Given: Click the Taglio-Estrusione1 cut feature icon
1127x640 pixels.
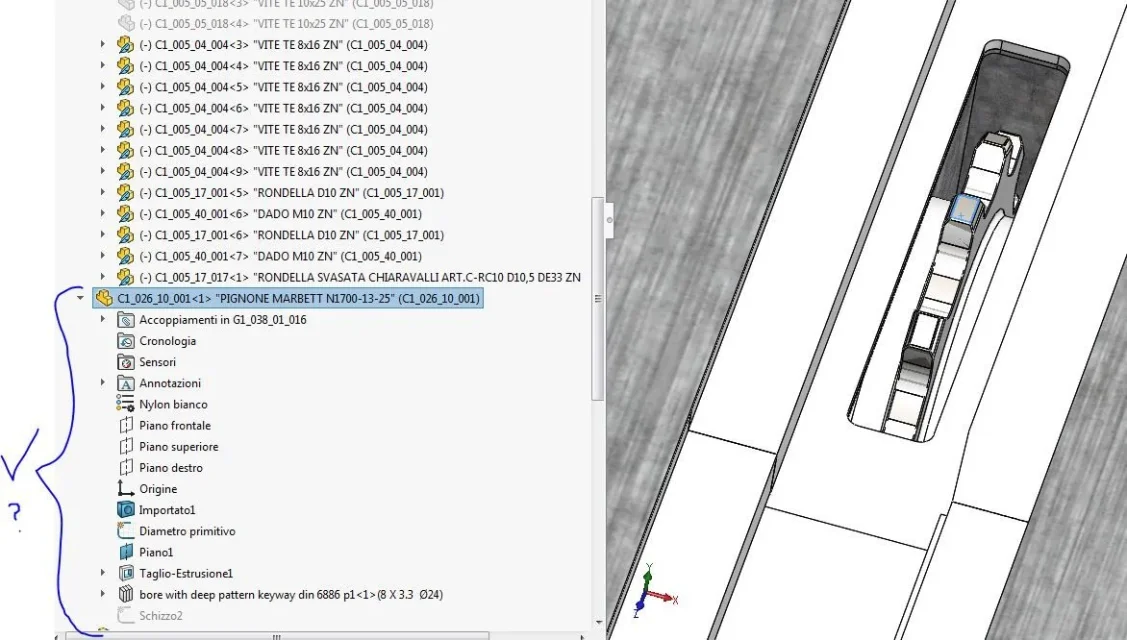Looking at the screenshot, I should (126, 573).
